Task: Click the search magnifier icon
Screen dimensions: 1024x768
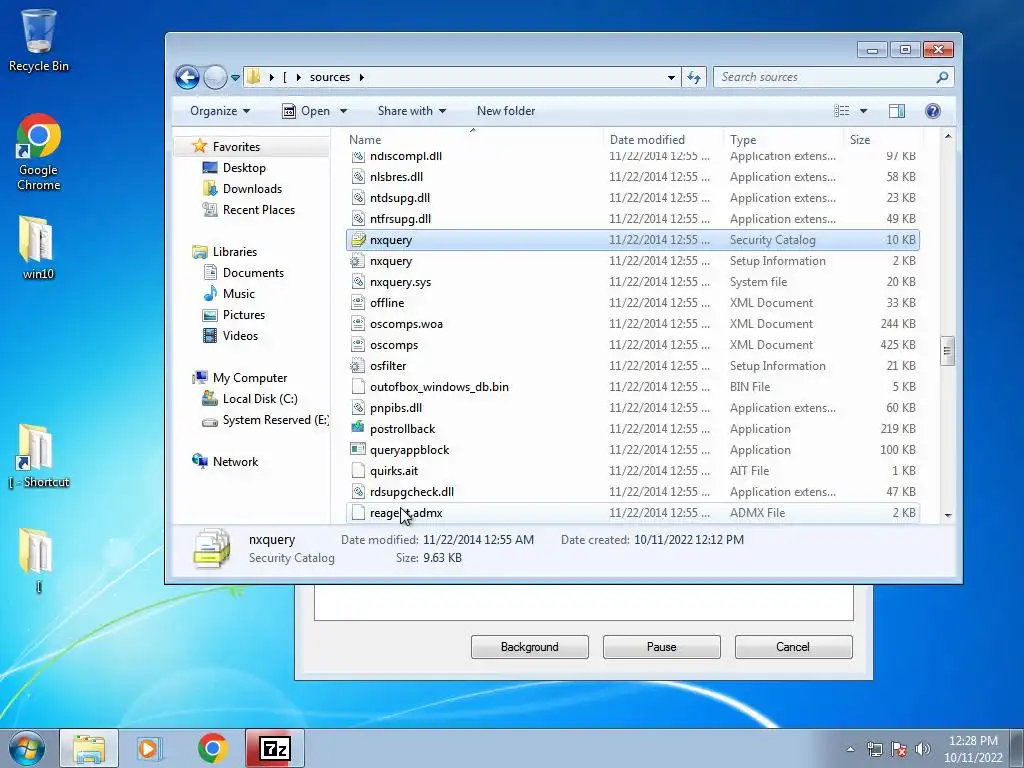Action: coord(942,77)
